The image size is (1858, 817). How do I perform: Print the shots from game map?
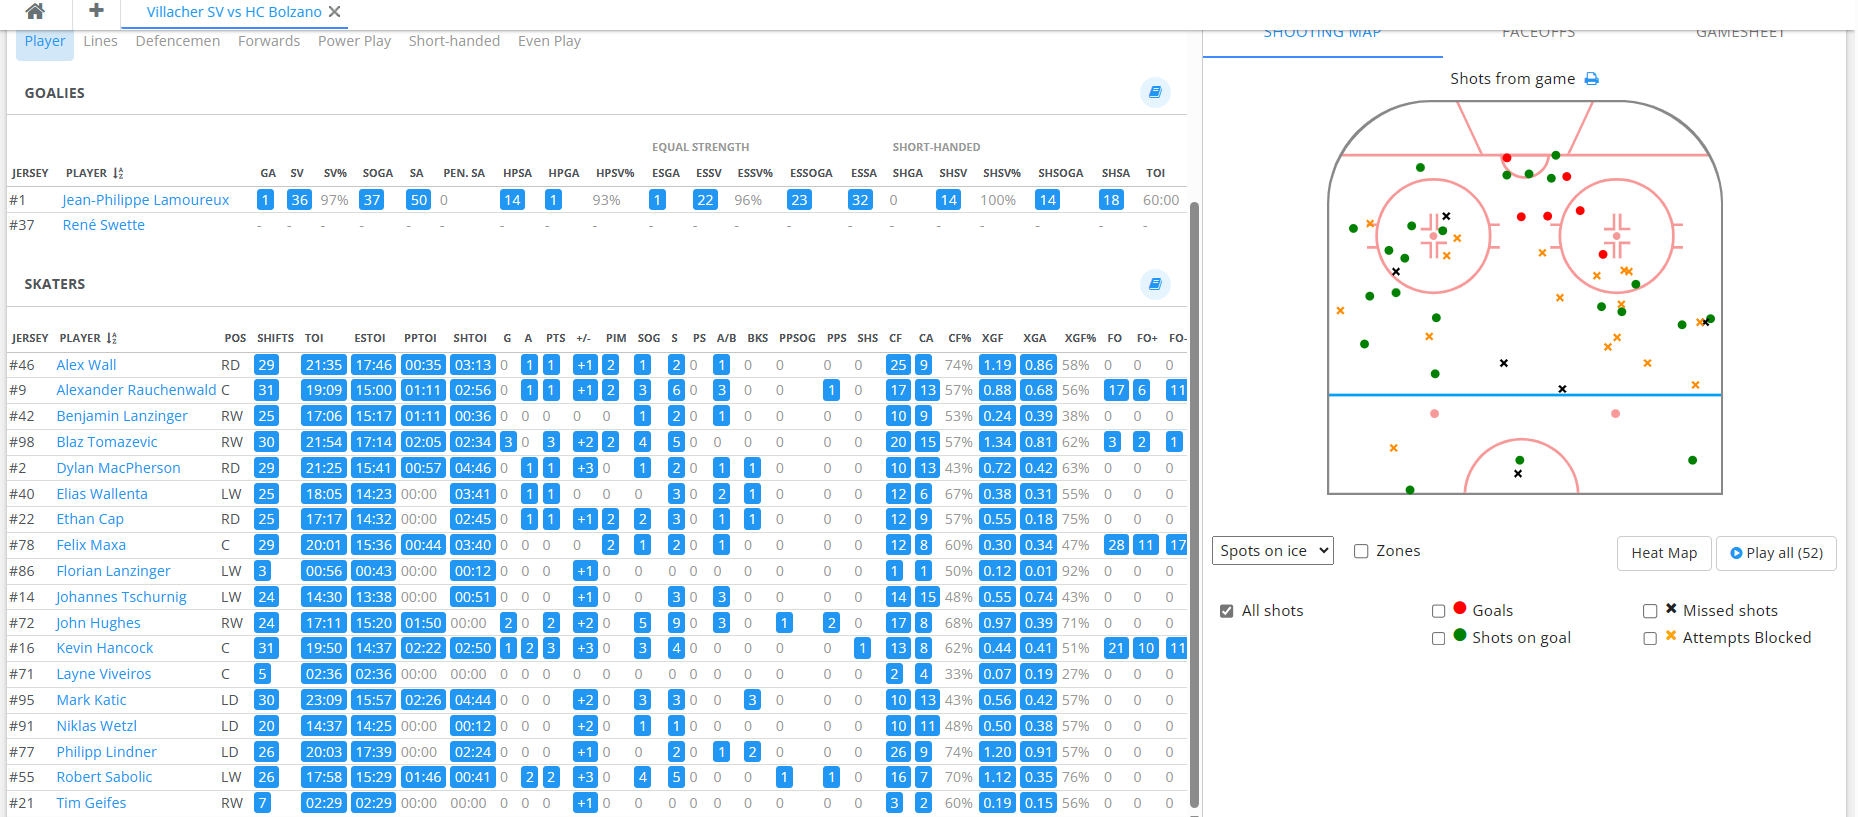tap(1592, 79)
